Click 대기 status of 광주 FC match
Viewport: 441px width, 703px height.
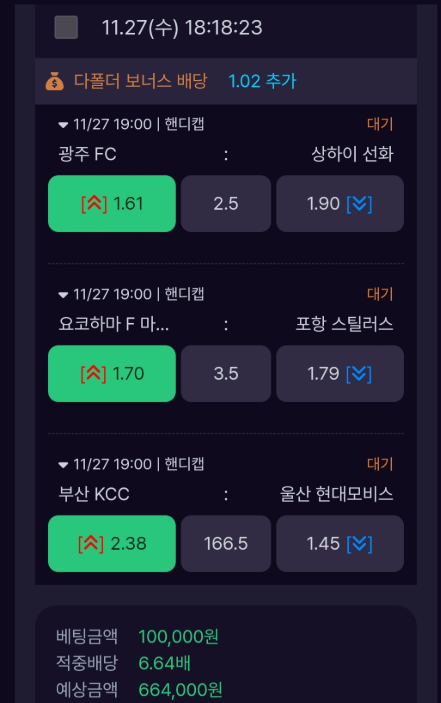click(380, 124)
